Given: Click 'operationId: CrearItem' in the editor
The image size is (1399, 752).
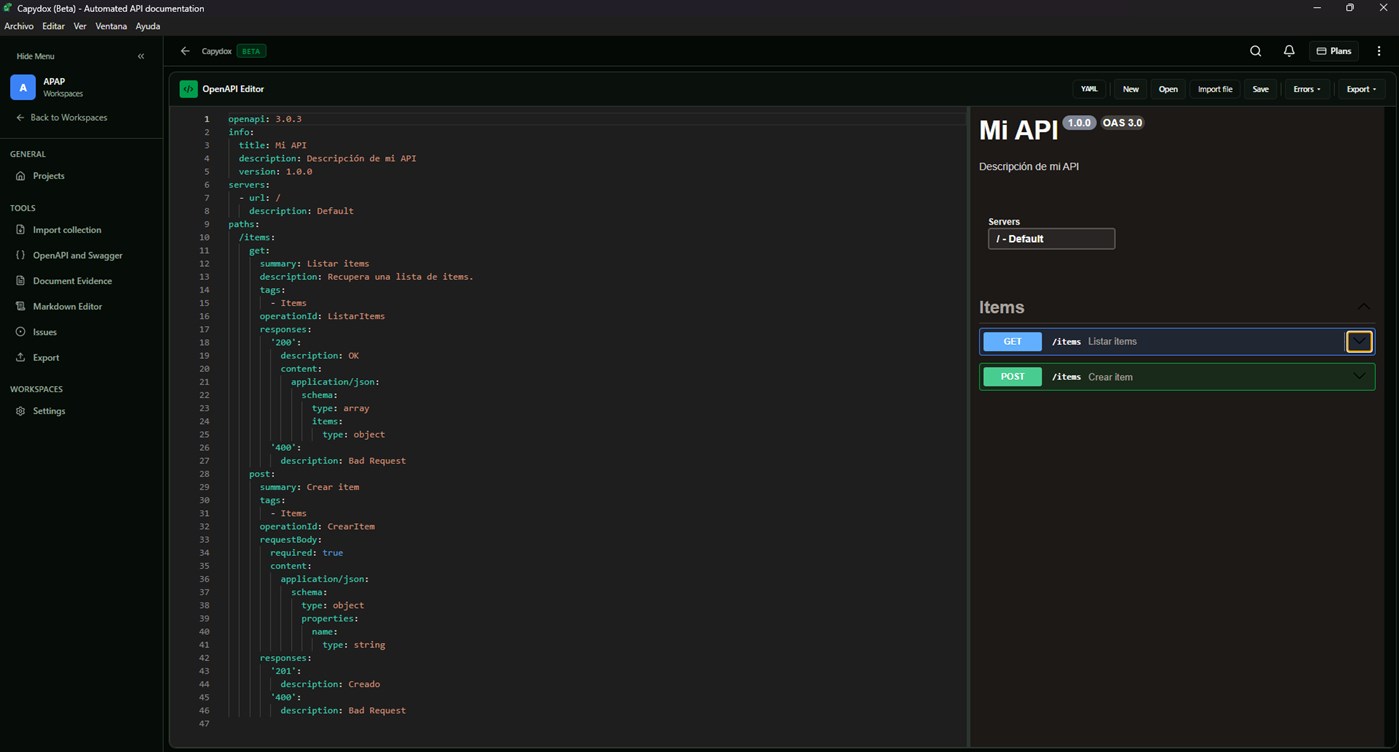Looking at the screenshot, I should [x=317, y=526].
